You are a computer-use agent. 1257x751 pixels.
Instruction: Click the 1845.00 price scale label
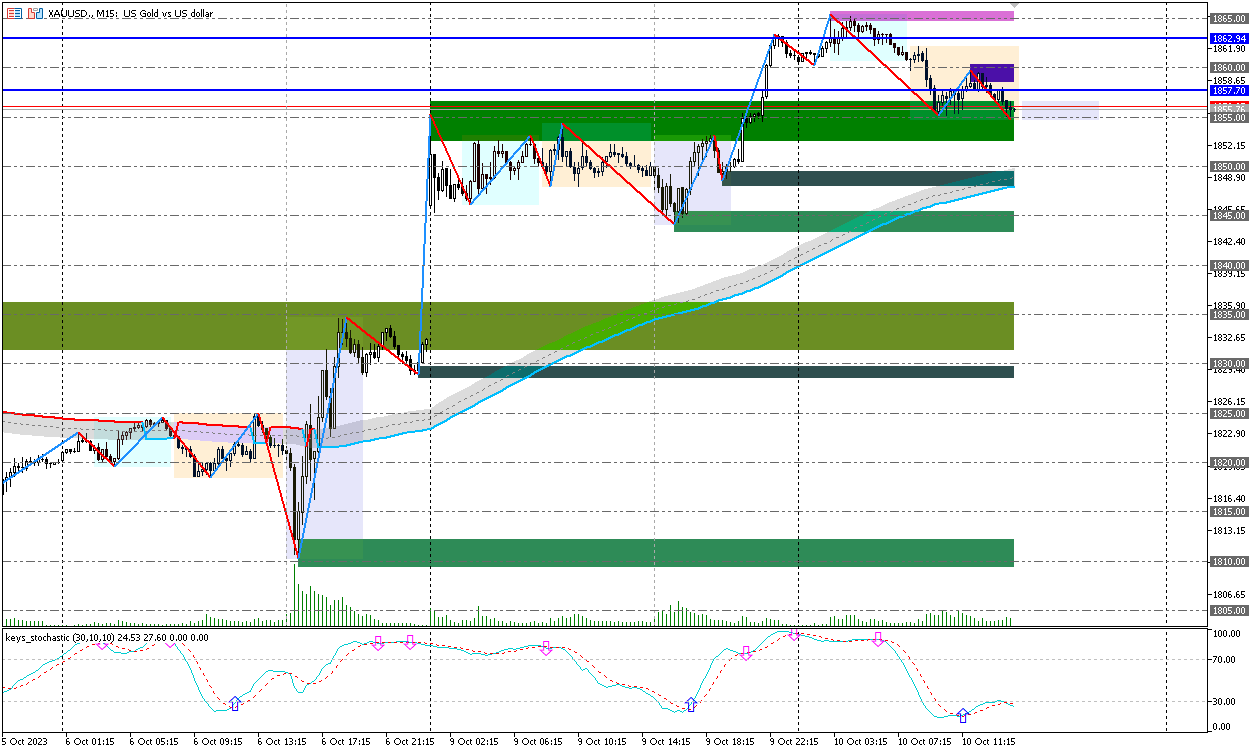click(x=1228, y=216)
